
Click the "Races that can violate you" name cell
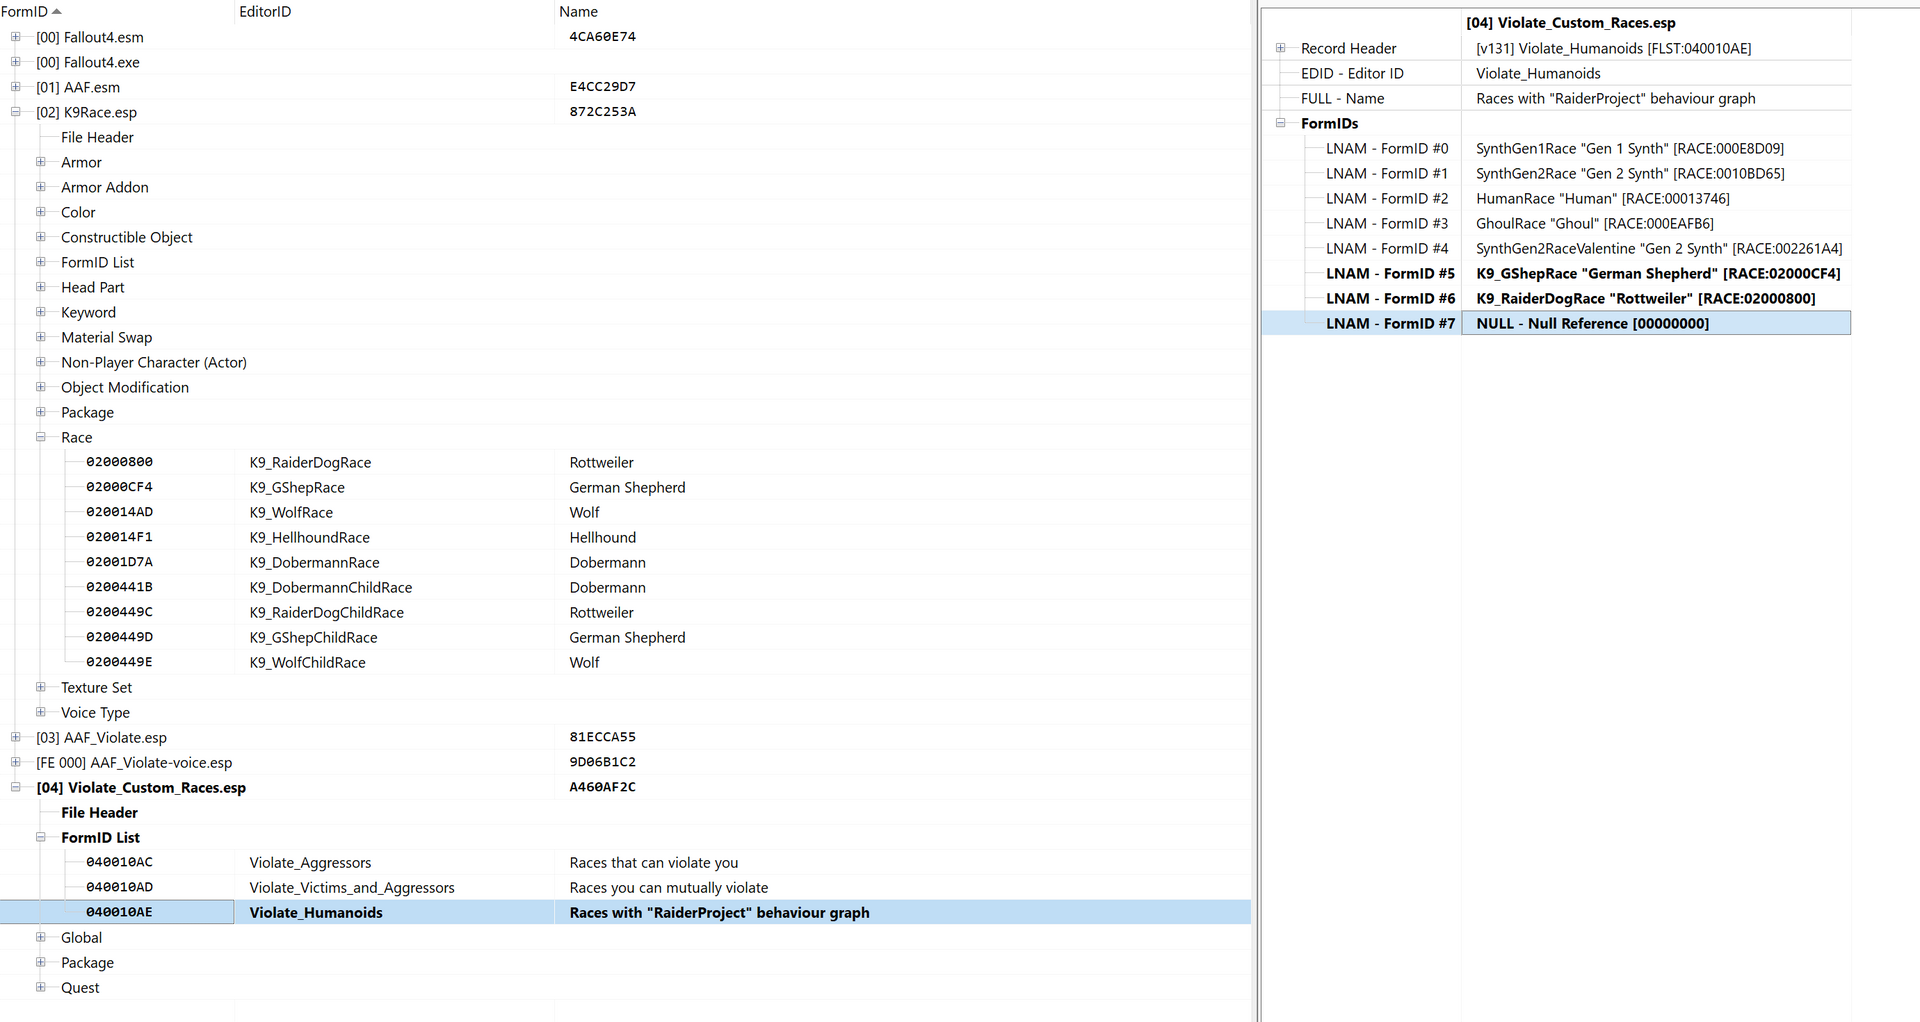pyautogui.click(x=654, y=862)
